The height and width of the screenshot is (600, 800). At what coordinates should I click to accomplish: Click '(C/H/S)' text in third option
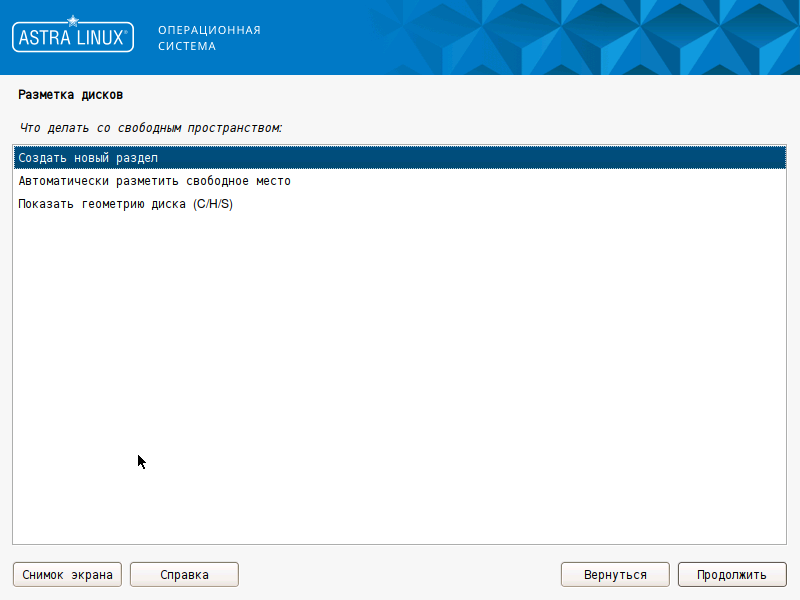[213, 204]
